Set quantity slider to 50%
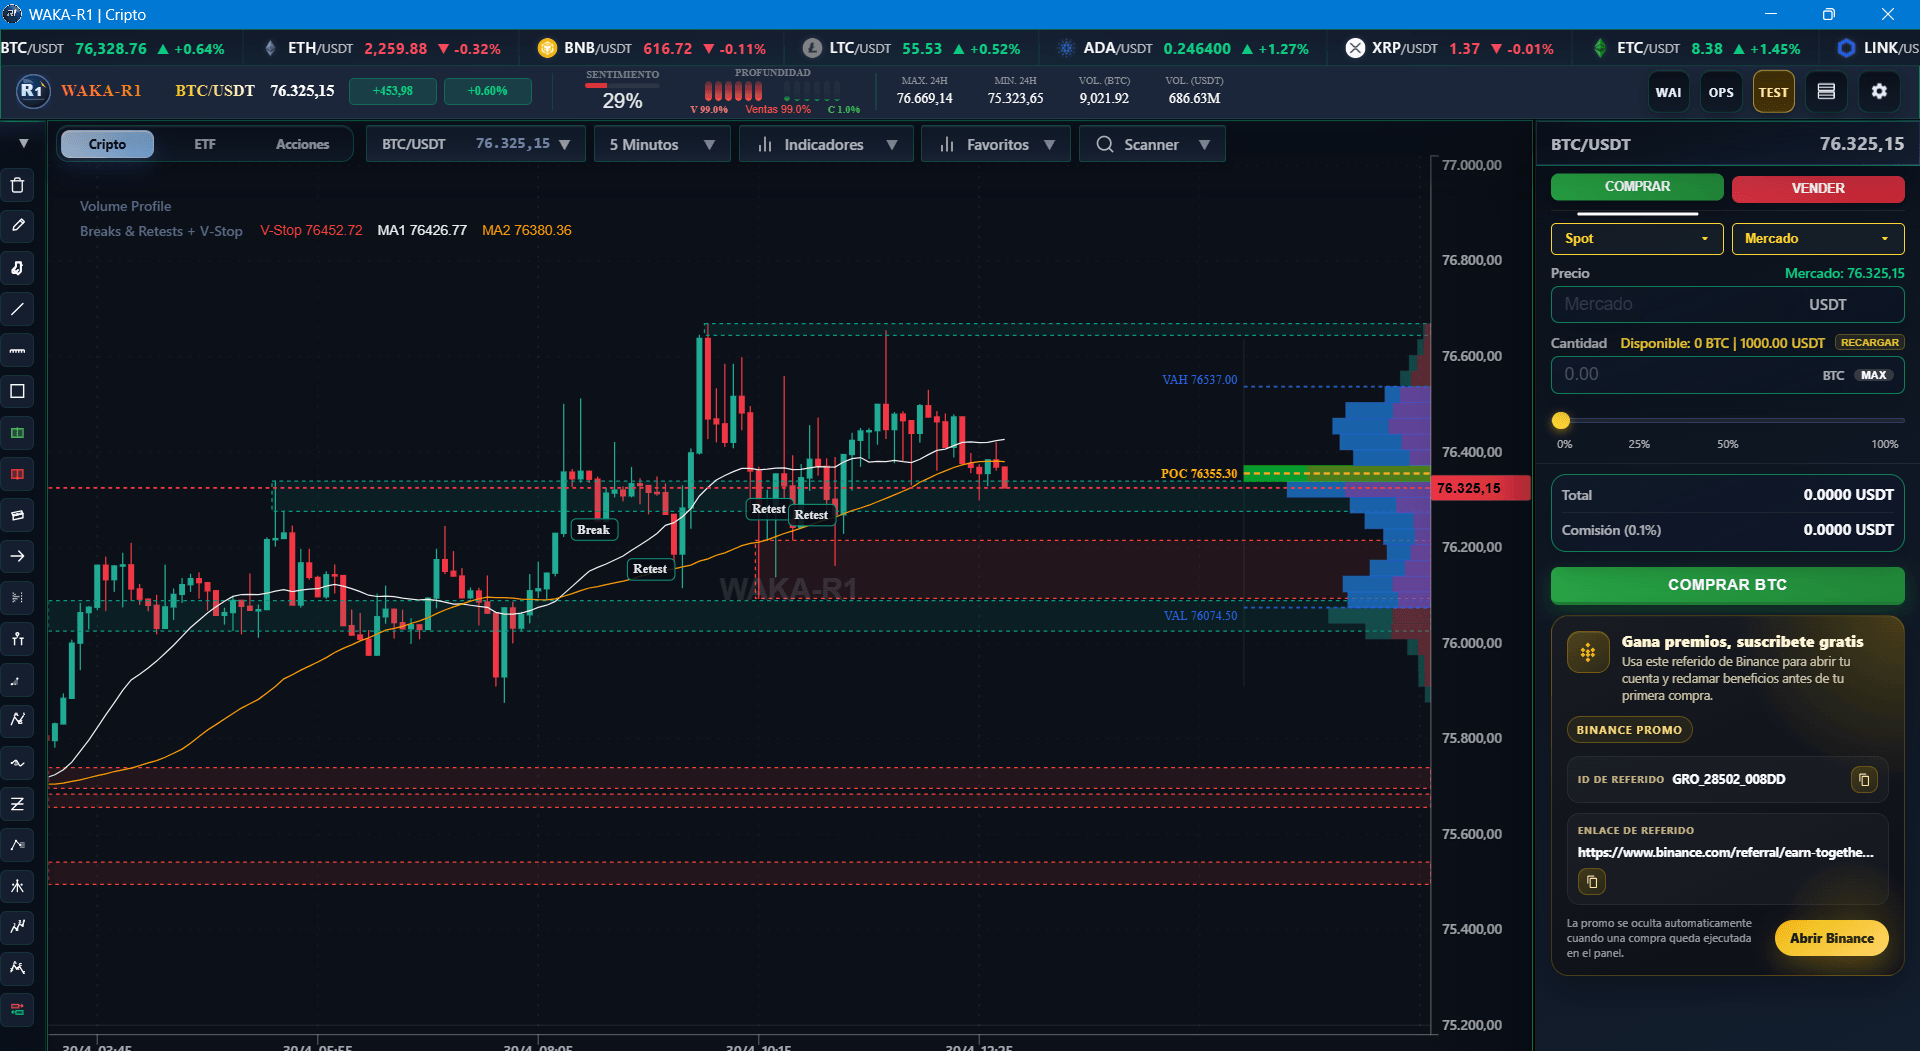This screenshot has height=1051, width=1920. coord(1728,421)
